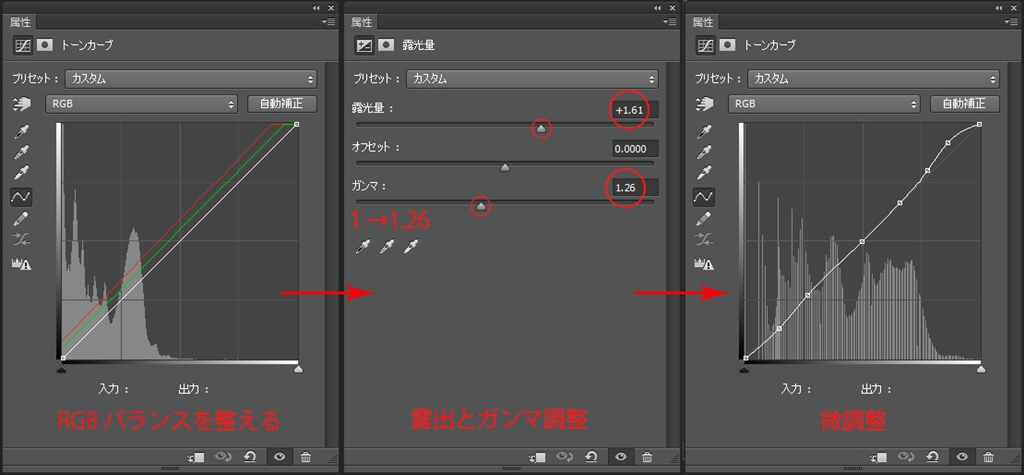Select layer mask icon in right panel header
1024x475 pixels.
tap(728, 45)
